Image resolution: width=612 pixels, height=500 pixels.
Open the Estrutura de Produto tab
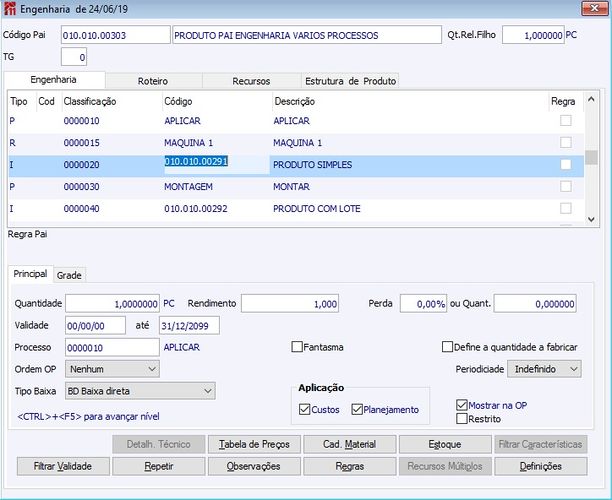350,80
